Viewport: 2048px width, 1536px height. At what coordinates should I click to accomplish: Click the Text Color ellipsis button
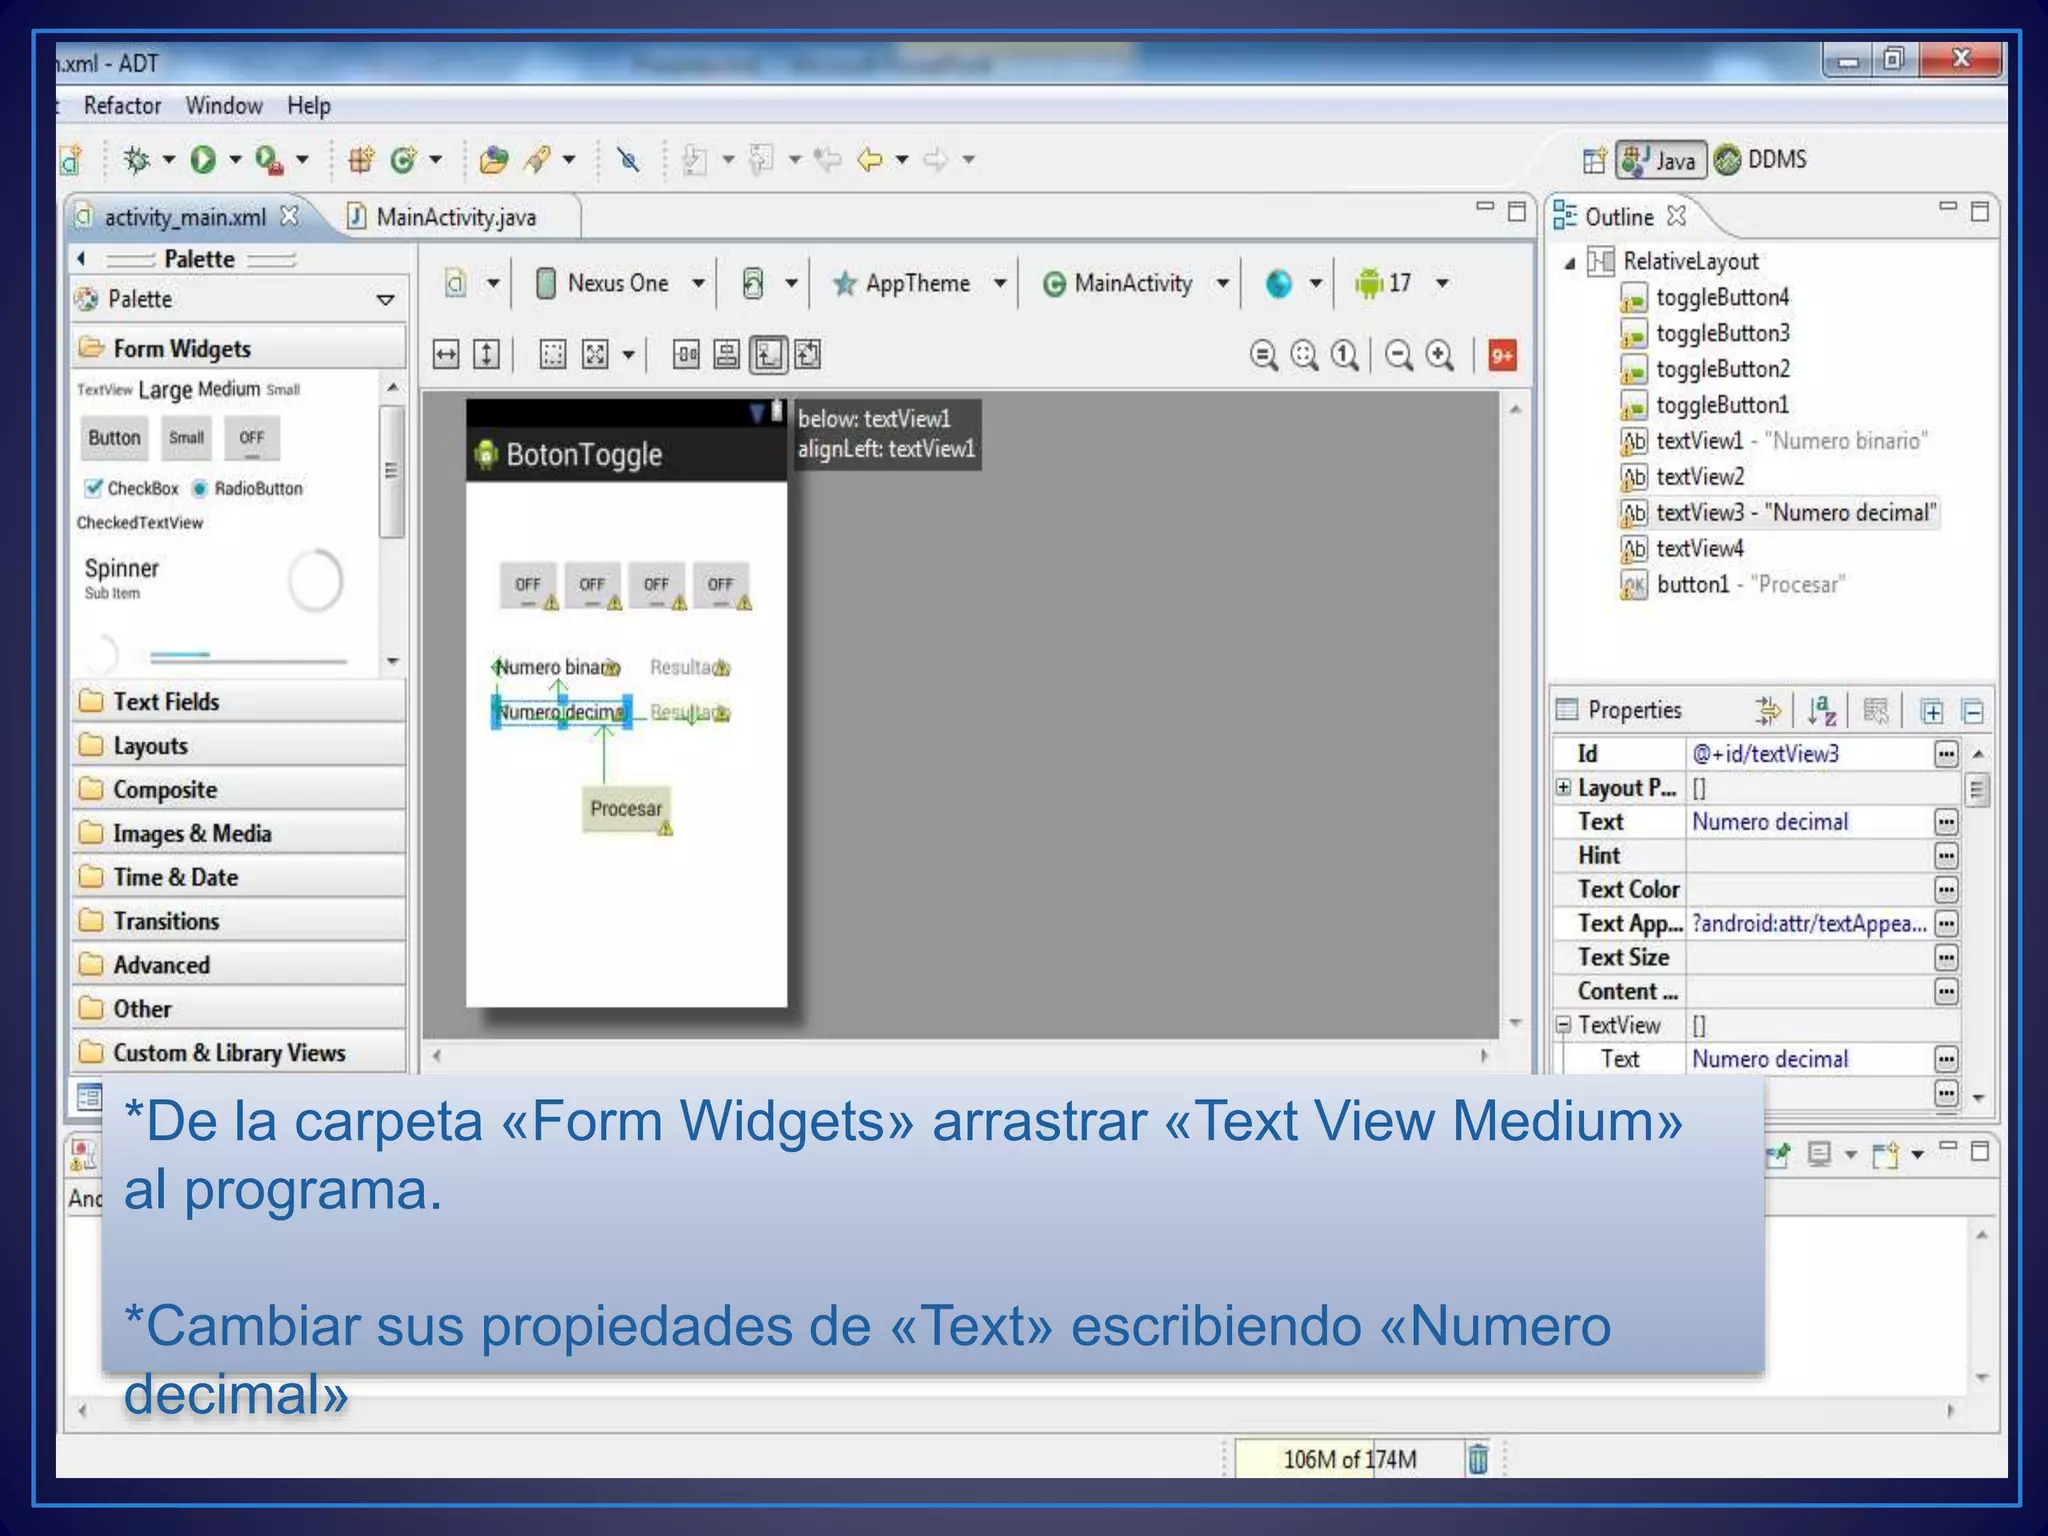[1945, 889]
